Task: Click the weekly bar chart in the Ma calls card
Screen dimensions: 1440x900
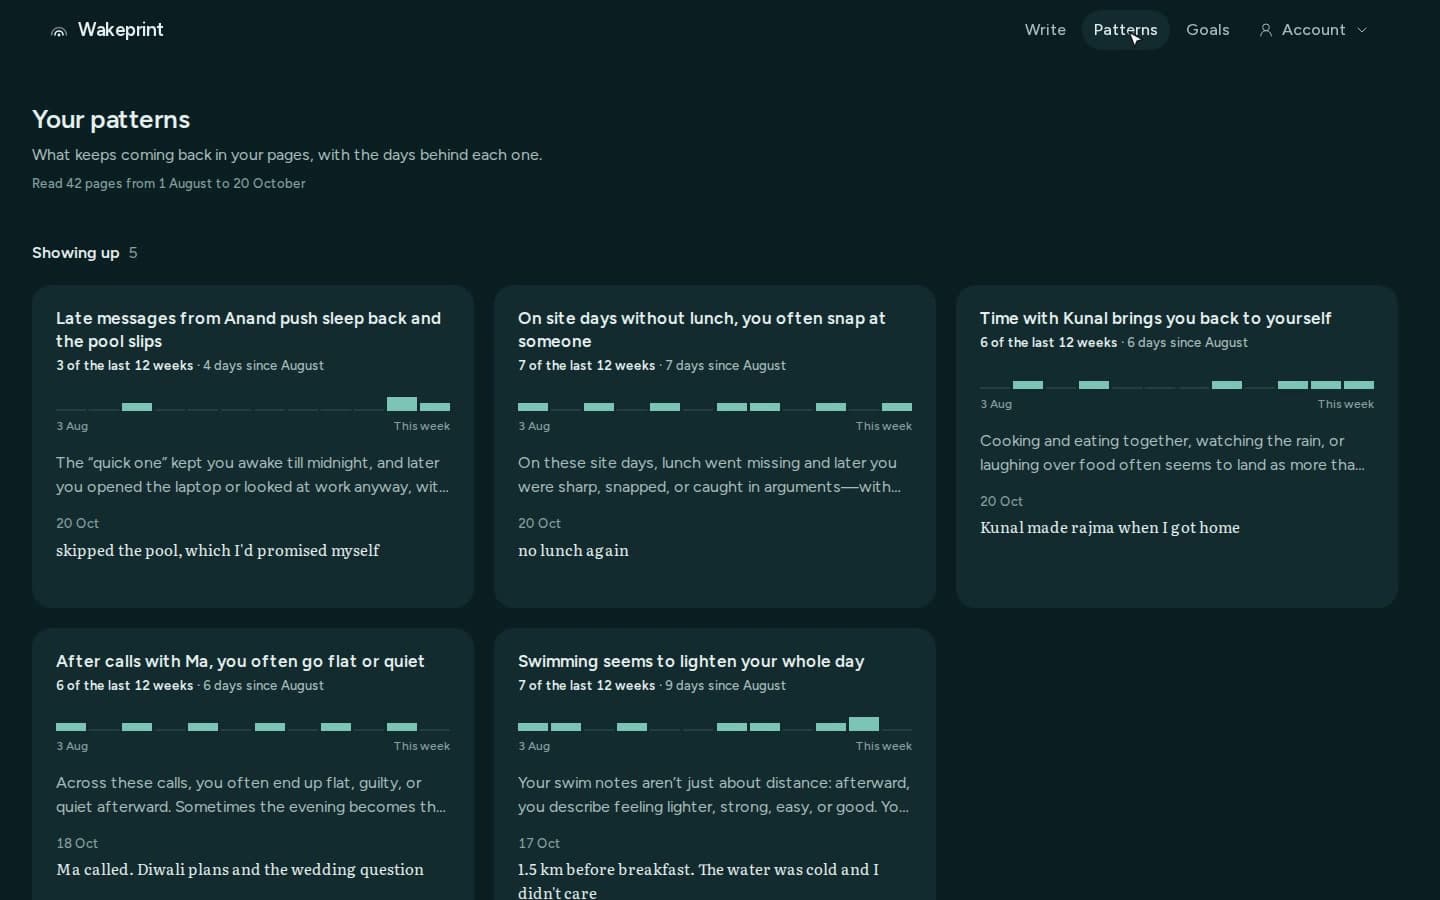Action: (253, 726)
